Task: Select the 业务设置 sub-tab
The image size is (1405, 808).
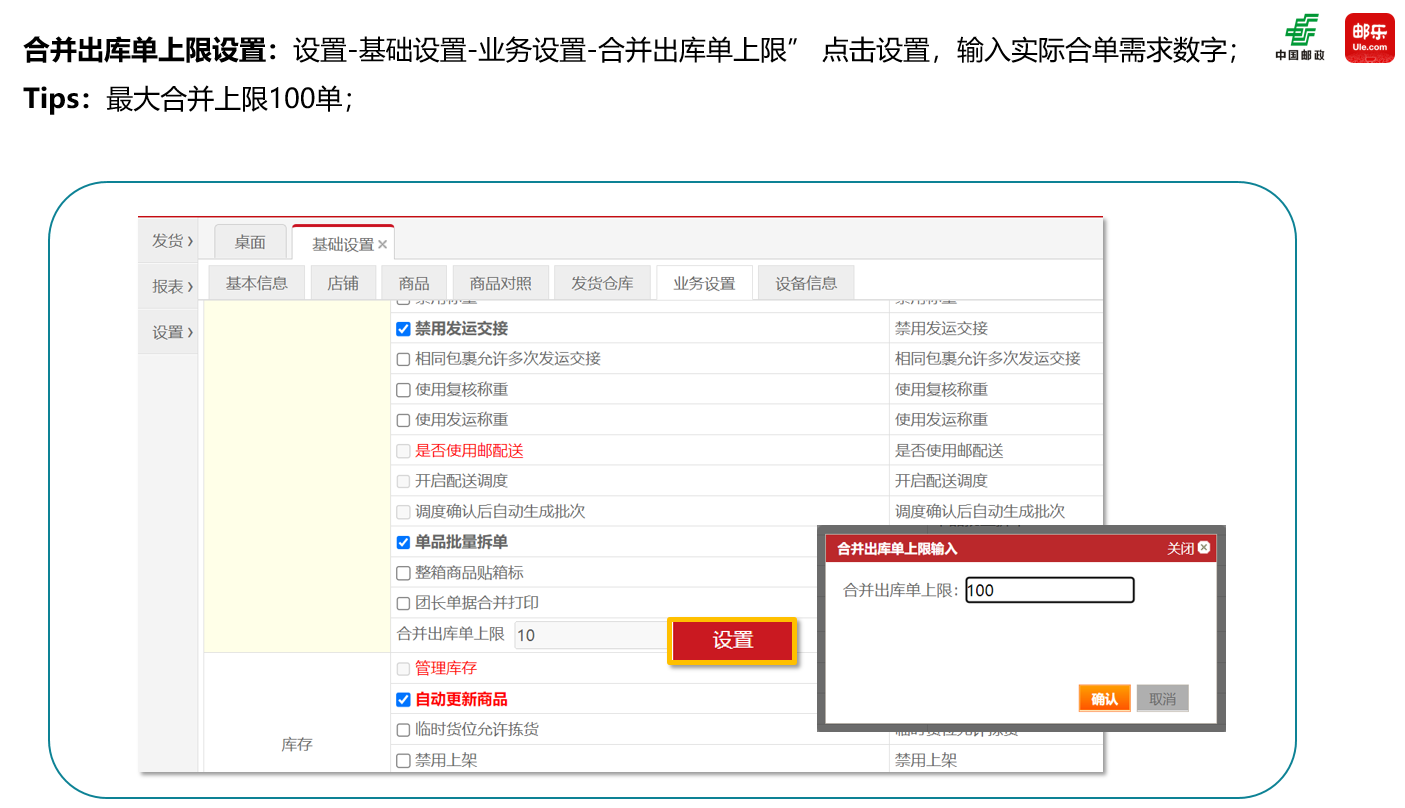Action: [x=704, y=283]
